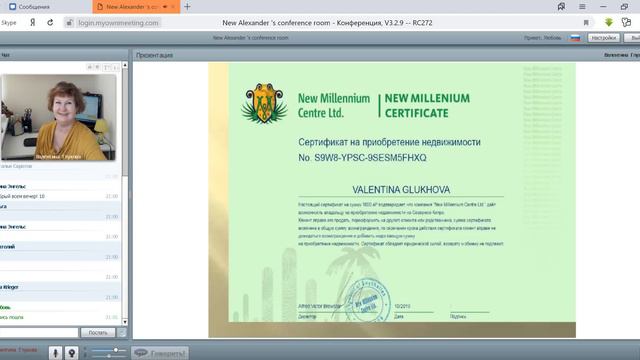This screenshot has height=360, width=640.
Task: Click the Говорить talk button
Action: (160, 353)
